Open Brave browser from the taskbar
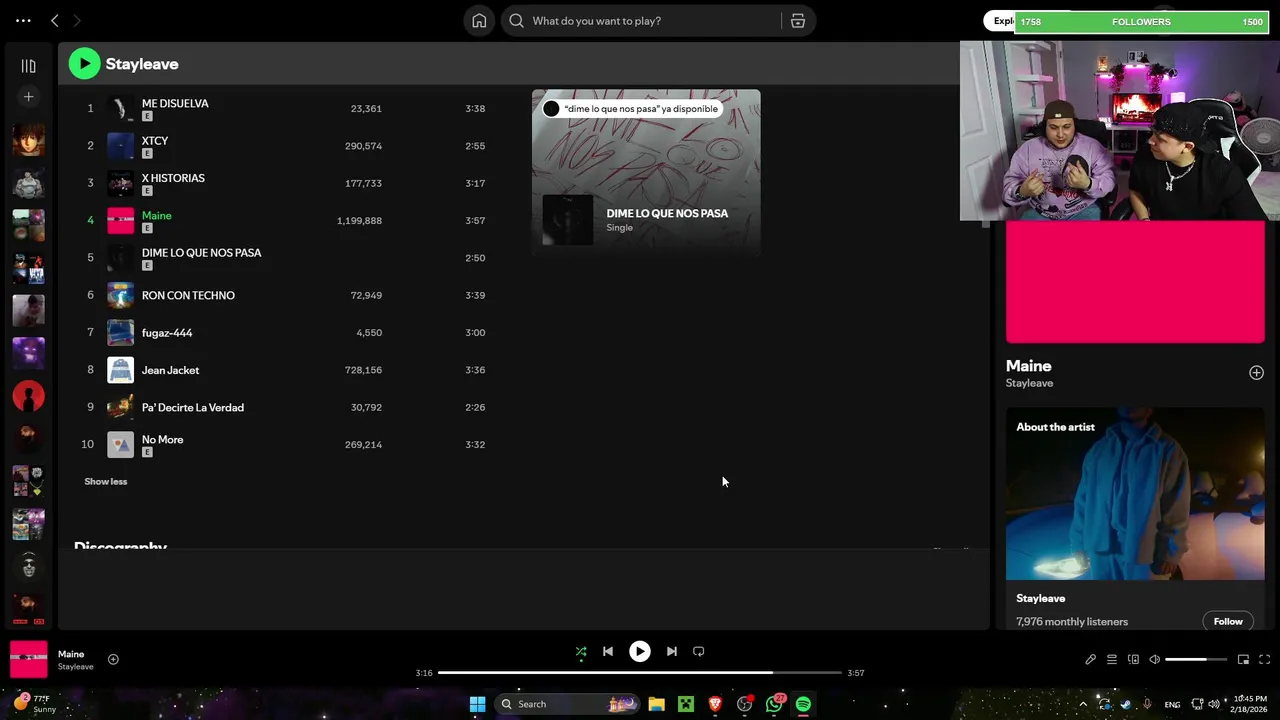This screenshot has width=1280, height=720. (715, 704)
